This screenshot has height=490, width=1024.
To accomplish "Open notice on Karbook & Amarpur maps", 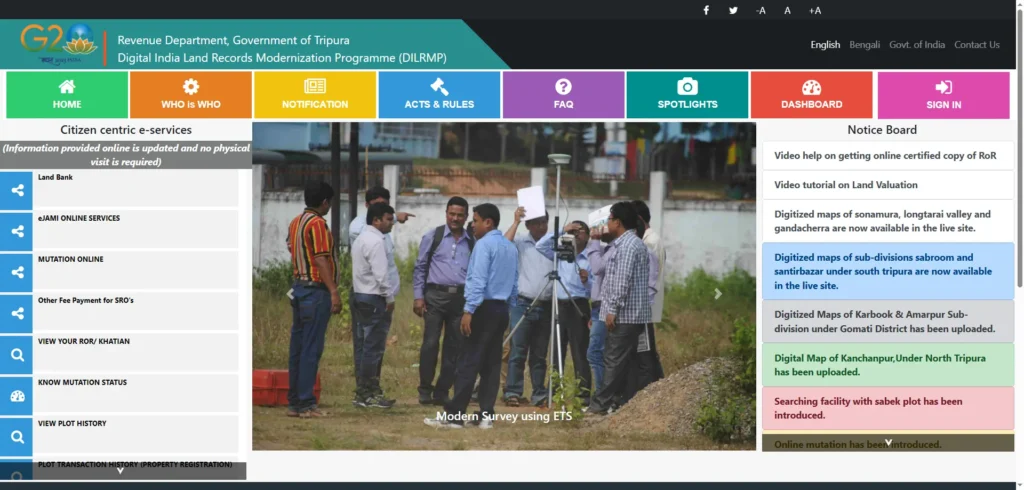I will click(888, 321).
